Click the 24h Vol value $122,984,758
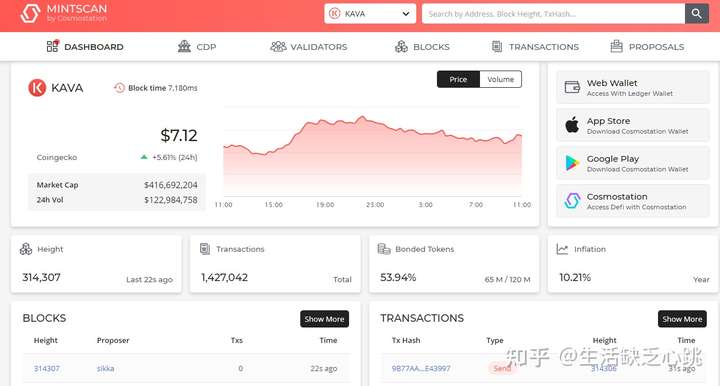720x386 pixels. [171, 200]
